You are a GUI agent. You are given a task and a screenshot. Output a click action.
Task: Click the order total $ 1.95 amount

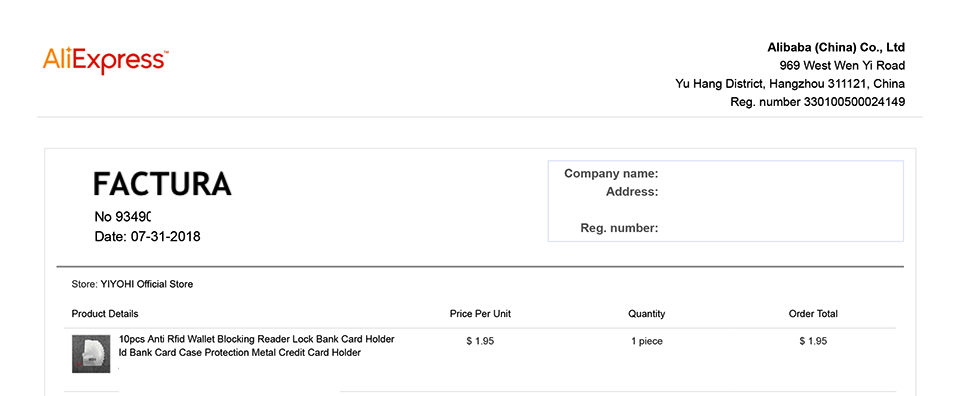pyautogui.click(x=813, y=341)
